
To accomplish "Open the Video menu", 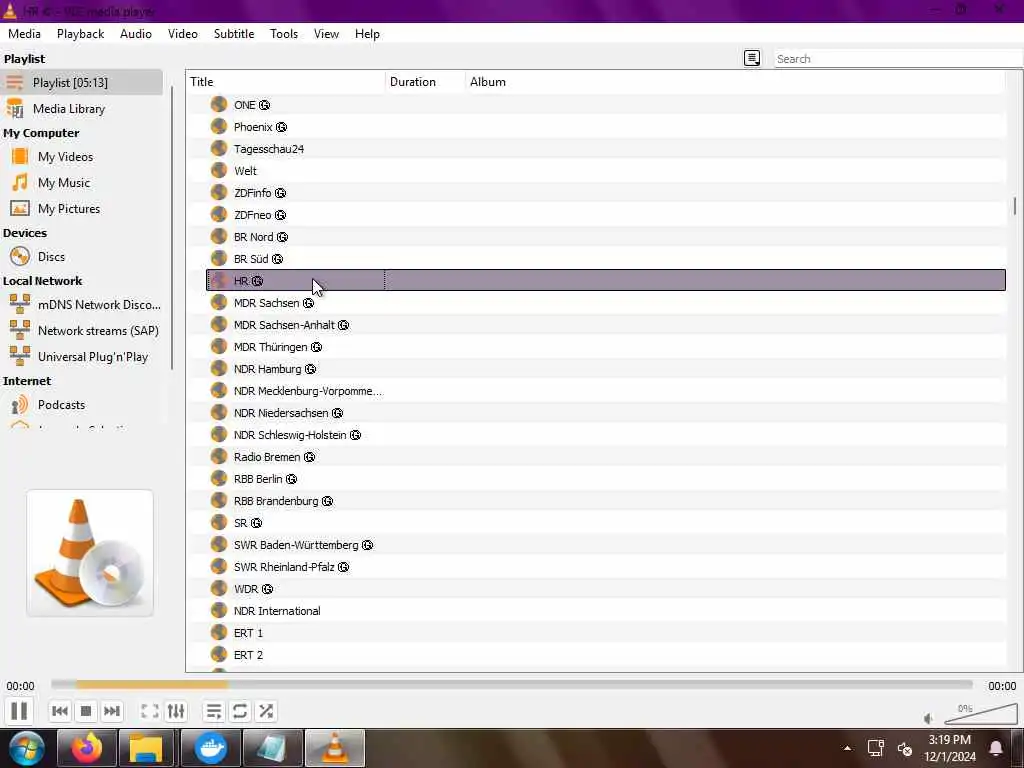I will pyautogui.click(x=183, y=34).
